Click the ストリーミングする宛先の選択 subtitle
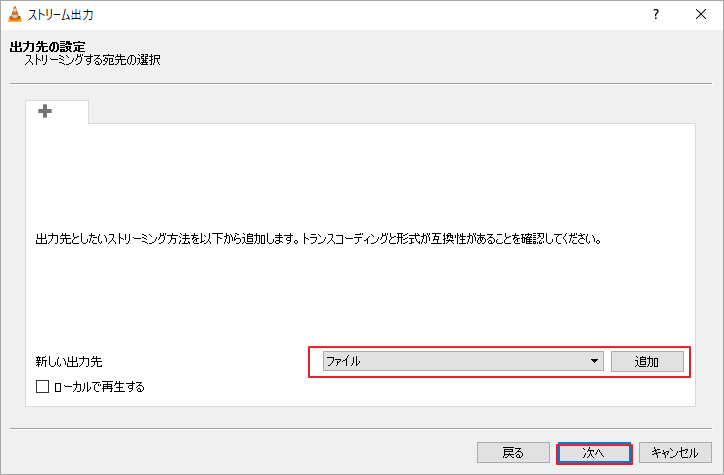The width and height of the screenshot is (724, 475). (x=92, y=60)
